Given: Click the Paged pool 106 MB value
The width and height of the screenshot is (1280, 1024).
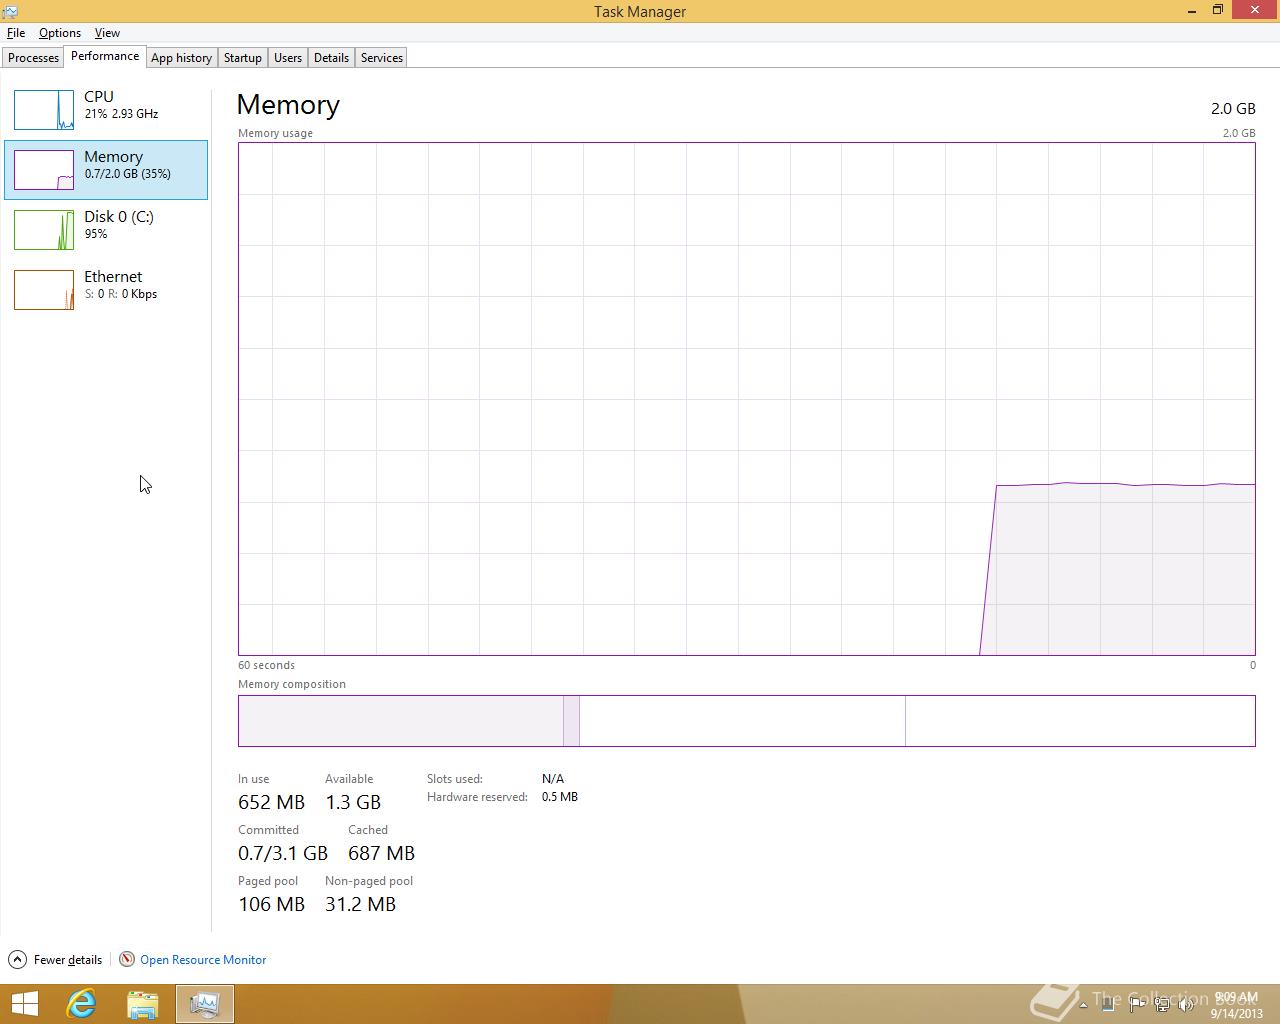Looking at the screenshot, I should pos(271,904).
